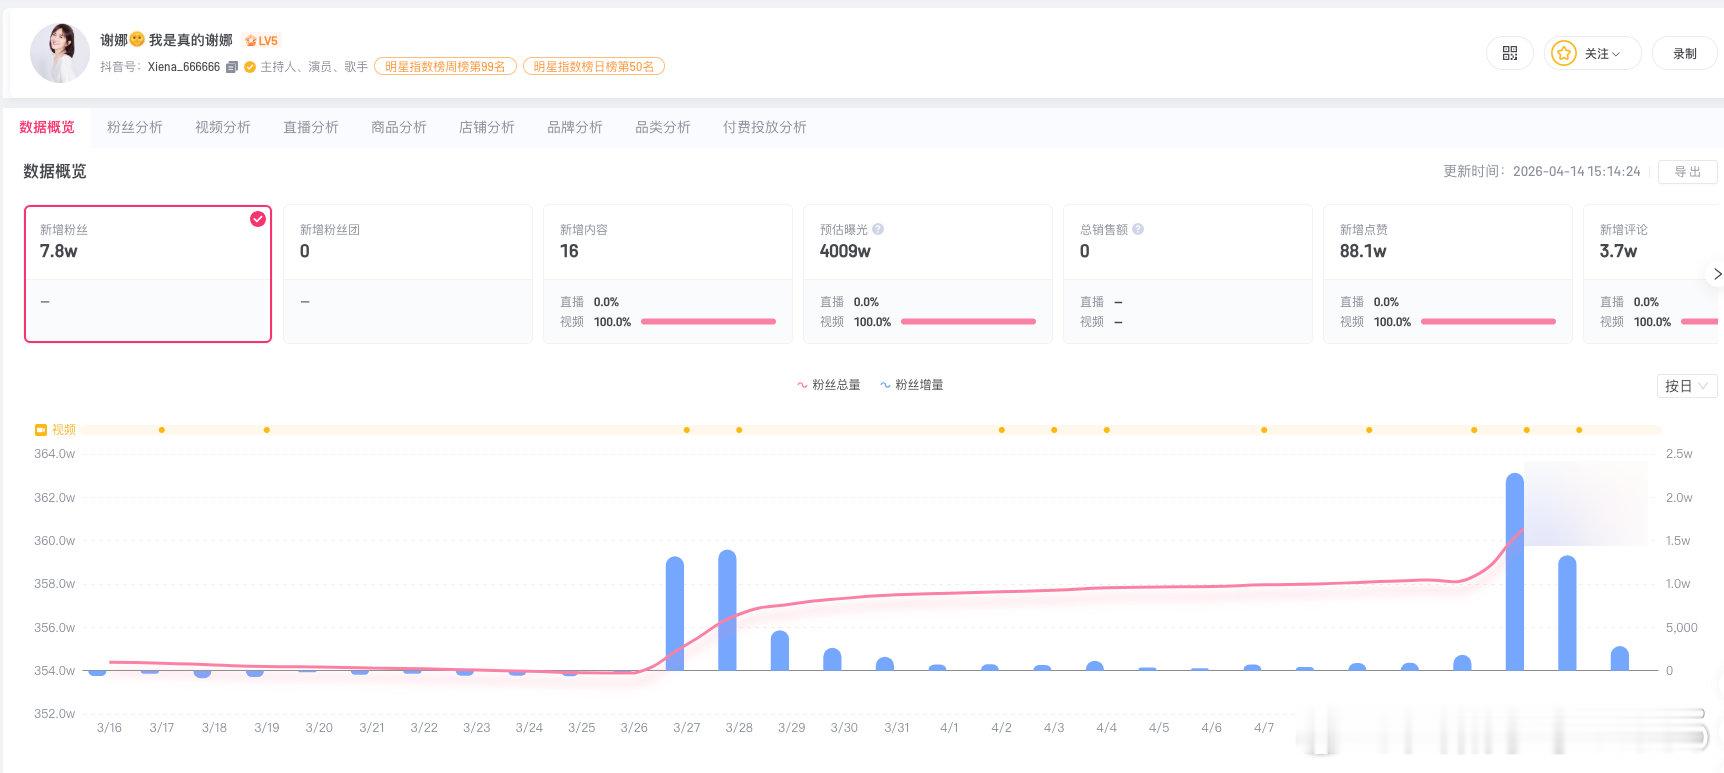
Task: Click the 7.8w value under 新增粉丝
Action: point(59,251)
